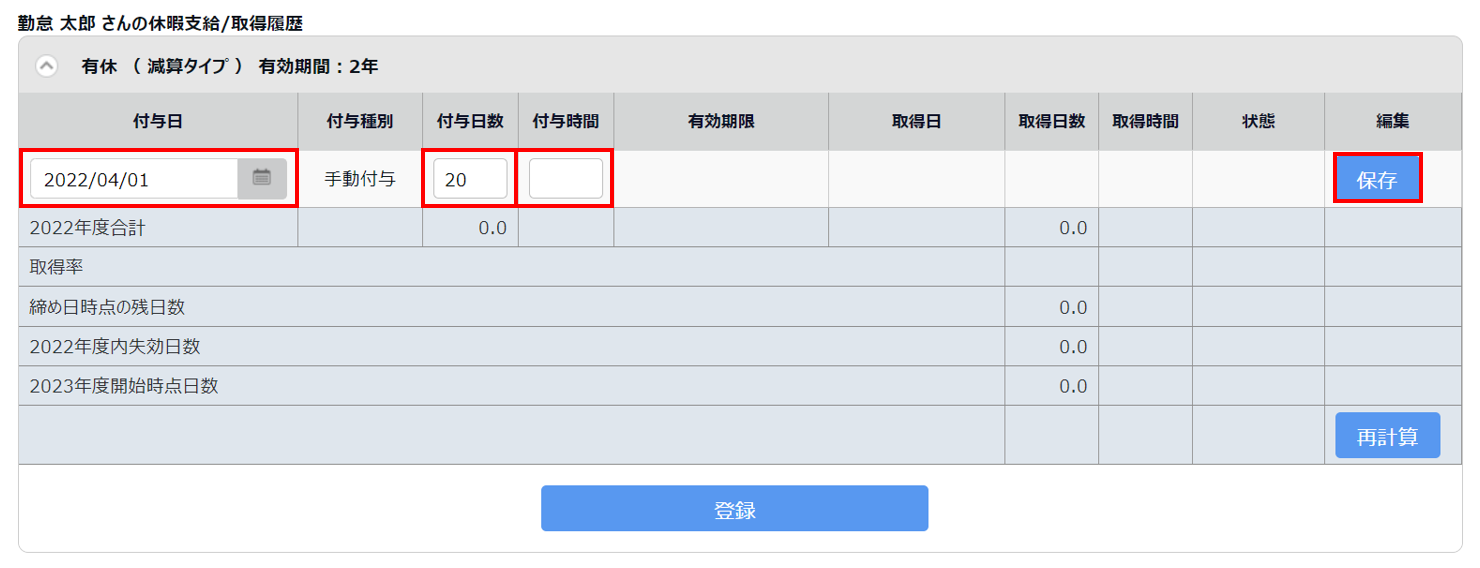The width and height of the screenshot is (1480, 568).
Task: Save the row with 保存 button
Action: pos(1377,180)
